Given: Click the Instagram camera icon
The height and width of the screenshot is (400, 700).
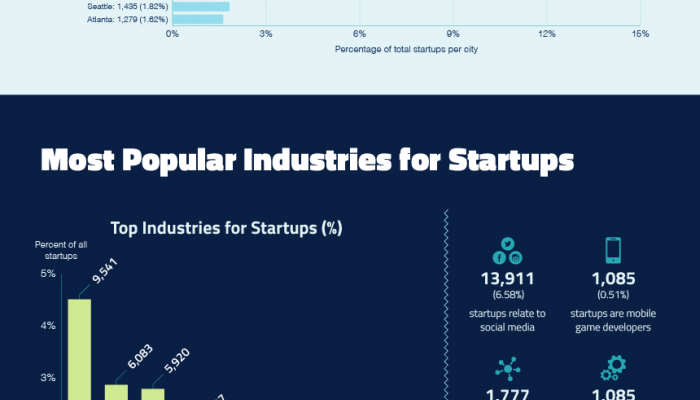Looking at the screenshot, I should click(516, 258).
